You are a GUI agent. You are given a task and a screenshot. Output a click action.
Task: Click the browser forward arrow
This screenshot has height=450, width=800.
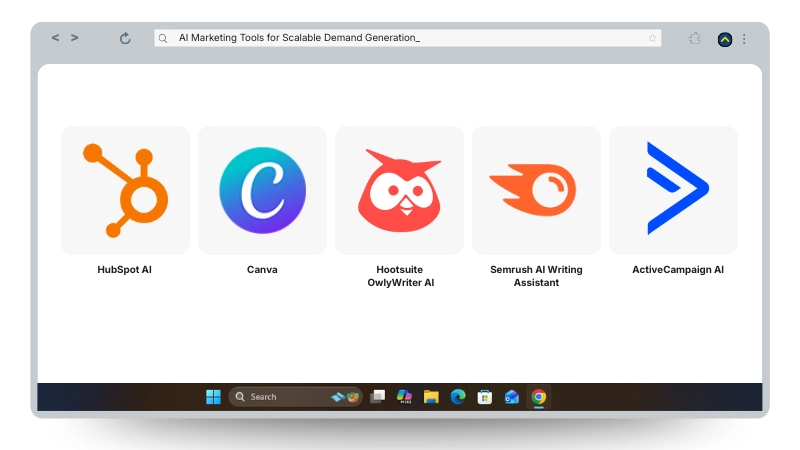[x=74, y=38]
